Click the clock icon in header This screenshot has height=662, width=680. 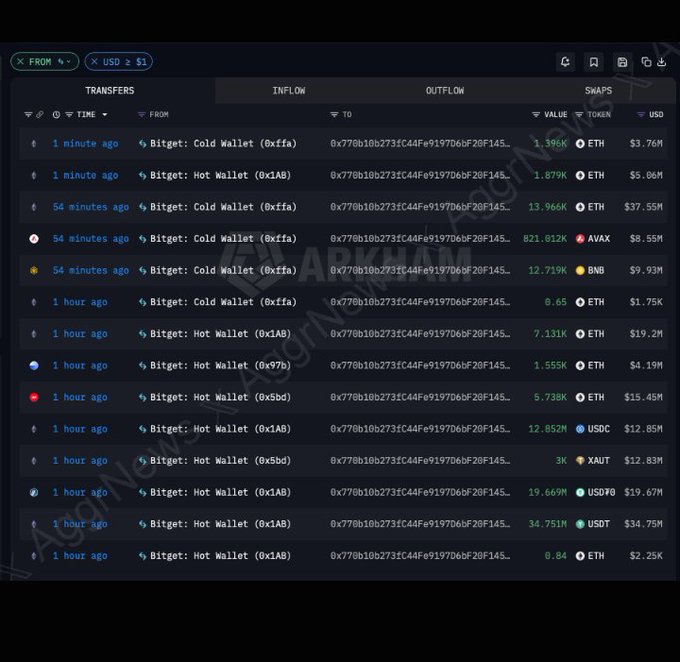(56, 115)
